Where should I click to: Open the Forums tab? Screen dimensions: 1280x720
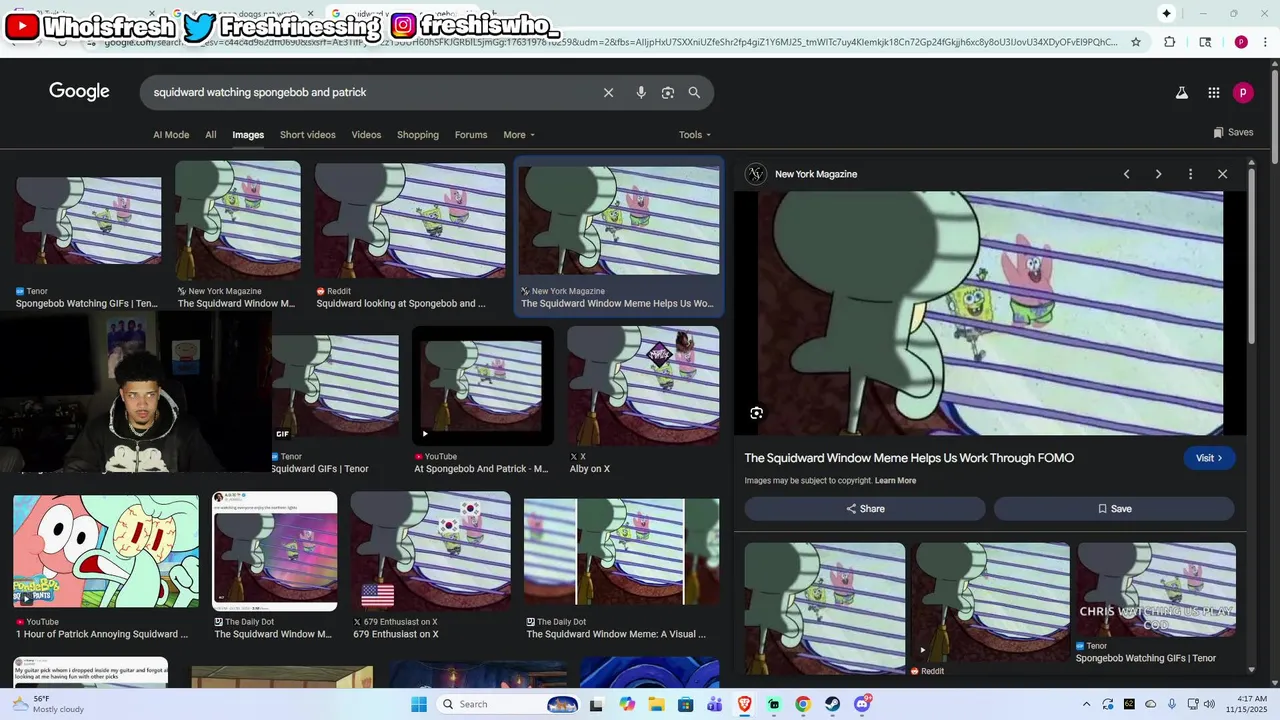click(471, 135)
